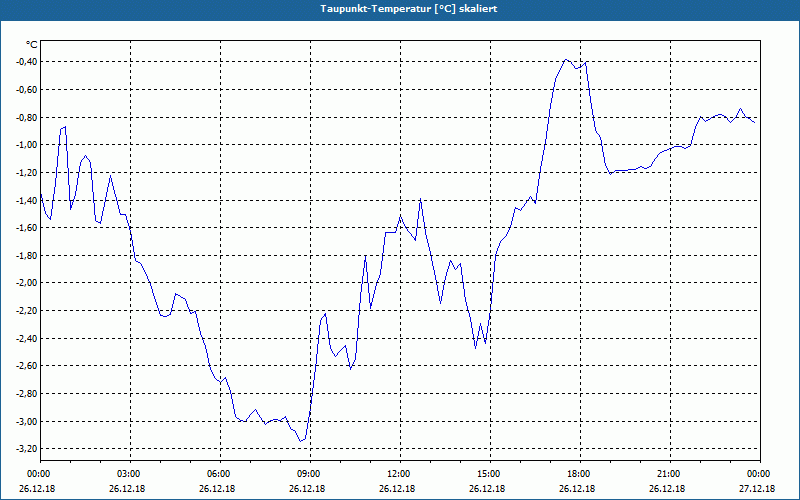Click the 06:00 time label
The height and width of the screenshot is (500, 800).
pos(217,474)
